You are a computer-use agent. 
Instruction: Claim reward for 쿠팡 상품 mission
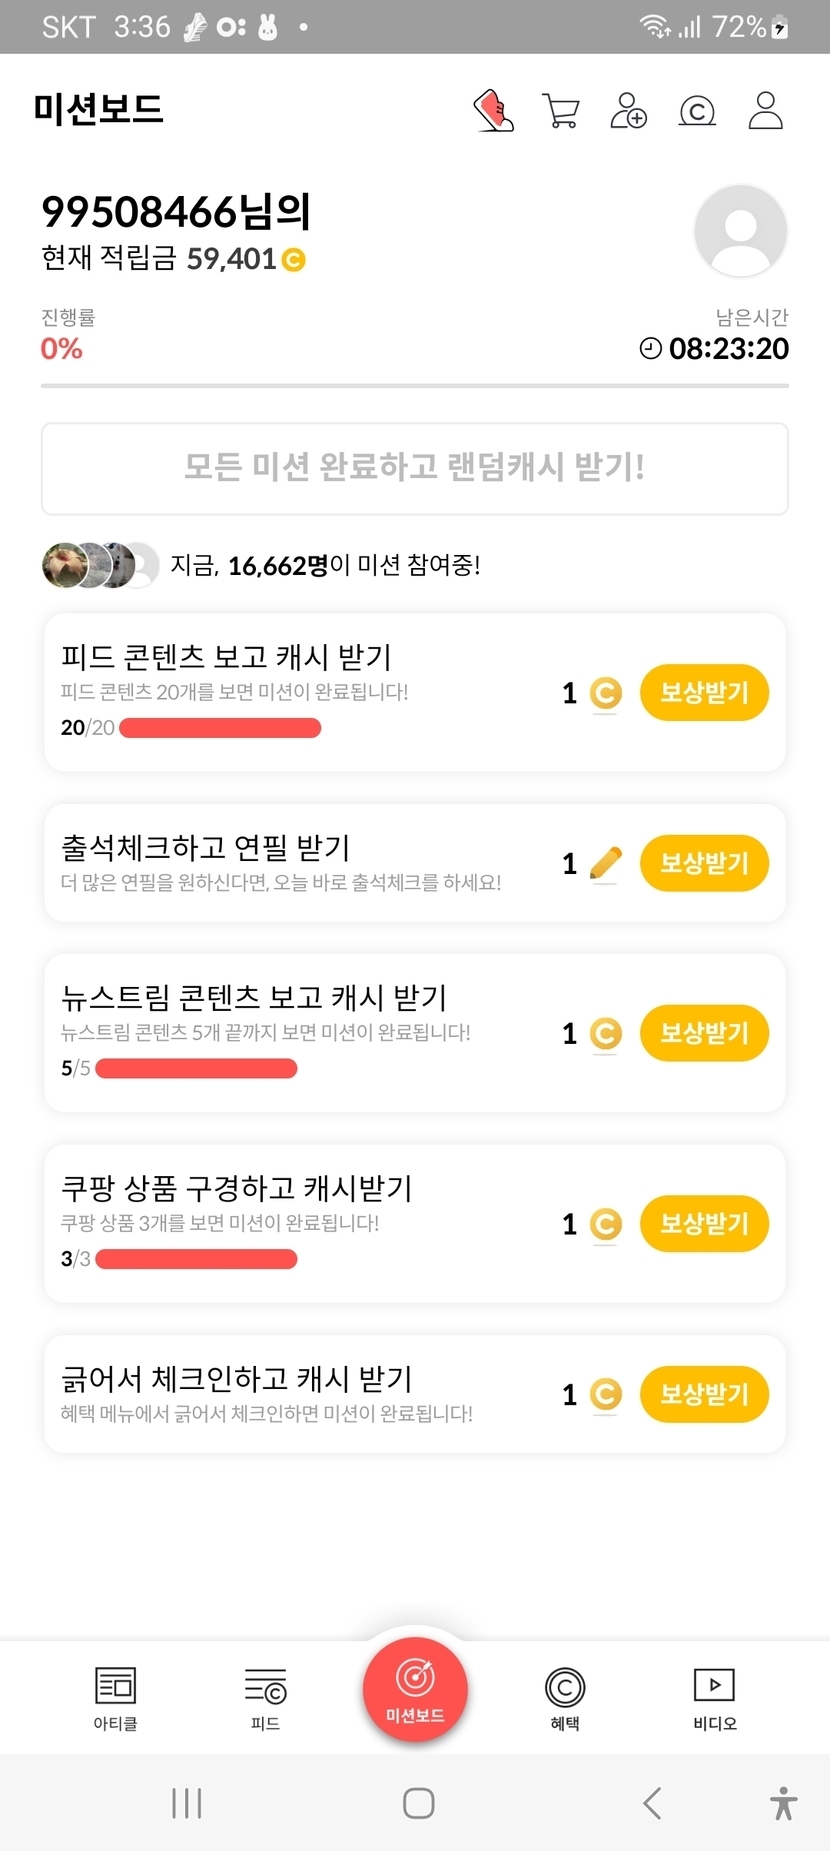(704, 1223)
